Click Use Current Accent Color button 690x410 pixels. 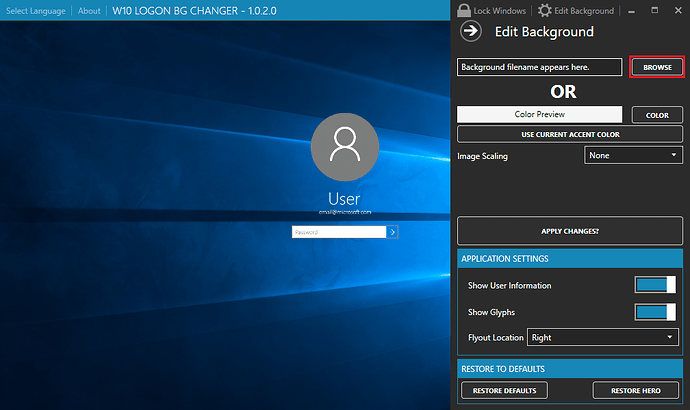pyautogui.click(x=569, y=134)
